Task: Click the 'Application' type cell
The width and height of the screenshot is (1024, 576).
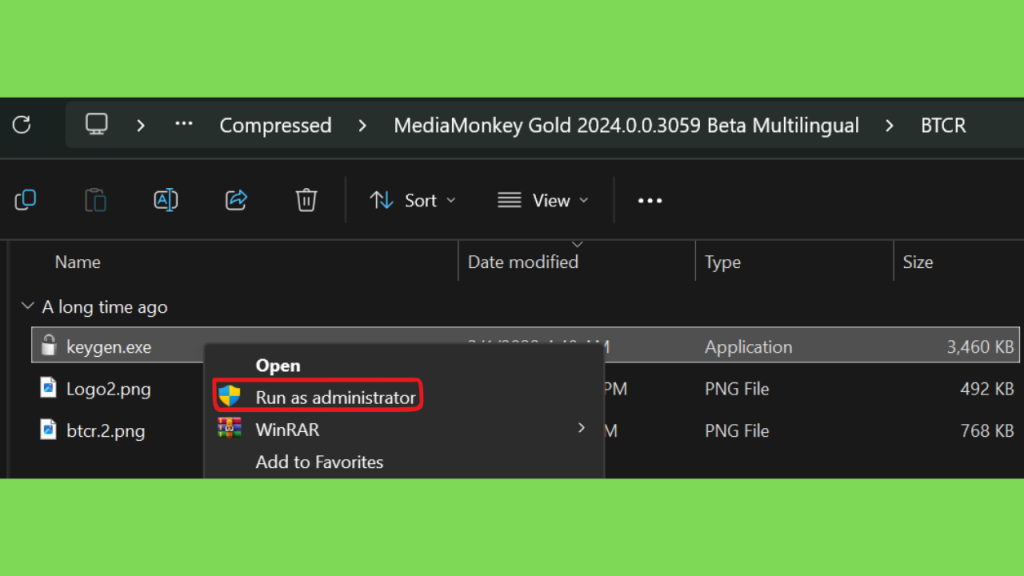Action: click(x=748, y=347)
